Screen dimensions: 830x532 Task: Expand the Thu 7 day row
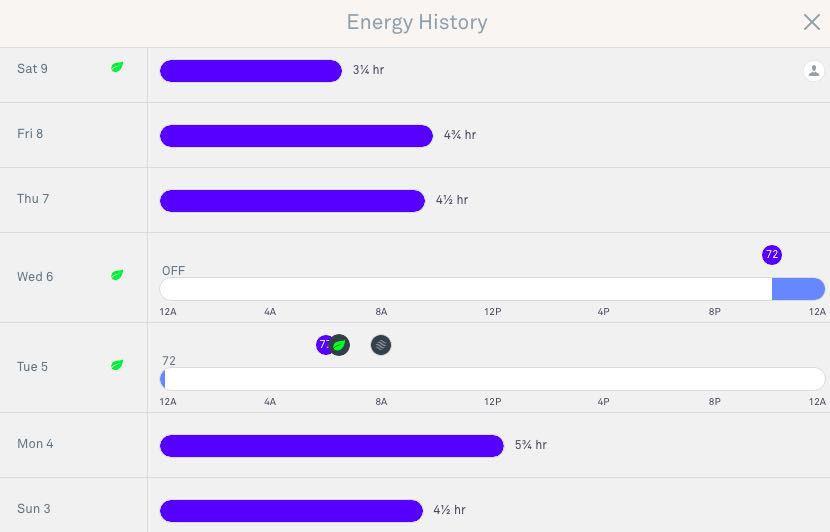[415, 200]
